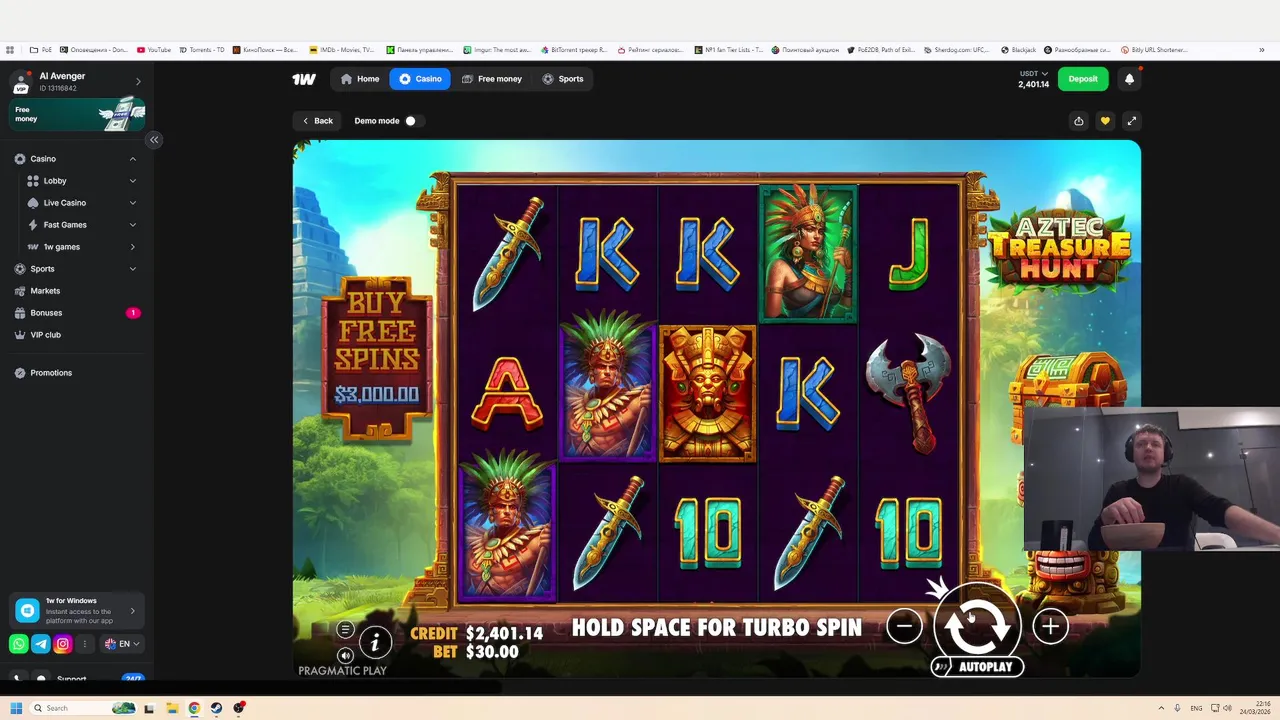The image size is (1280, 720).
Task: Toggle the Demo mode switch
Action: point(413,121)
